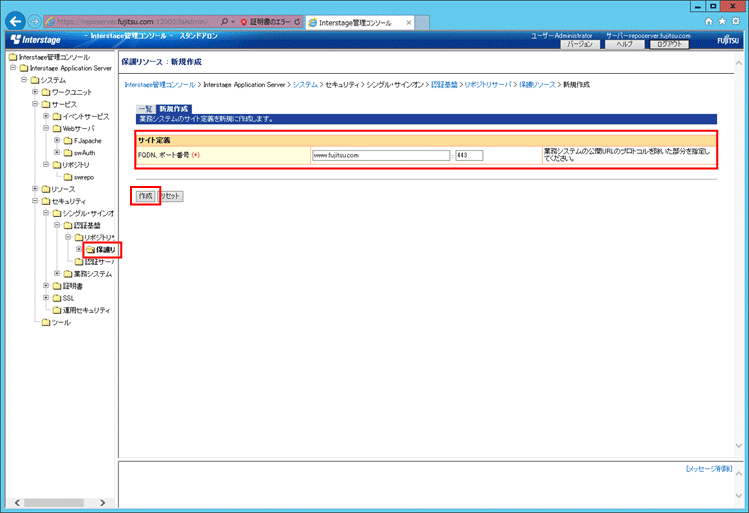Click the browser home icon

point(709,21)
